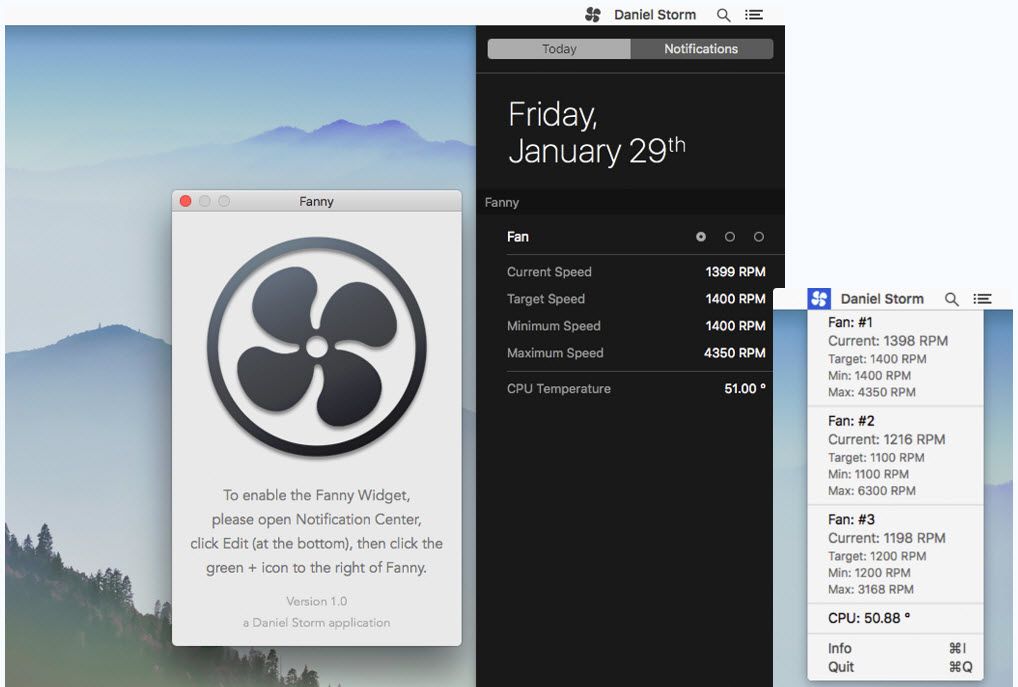Click the "Minimum Speed" label in the widget

tap(554, 326)
